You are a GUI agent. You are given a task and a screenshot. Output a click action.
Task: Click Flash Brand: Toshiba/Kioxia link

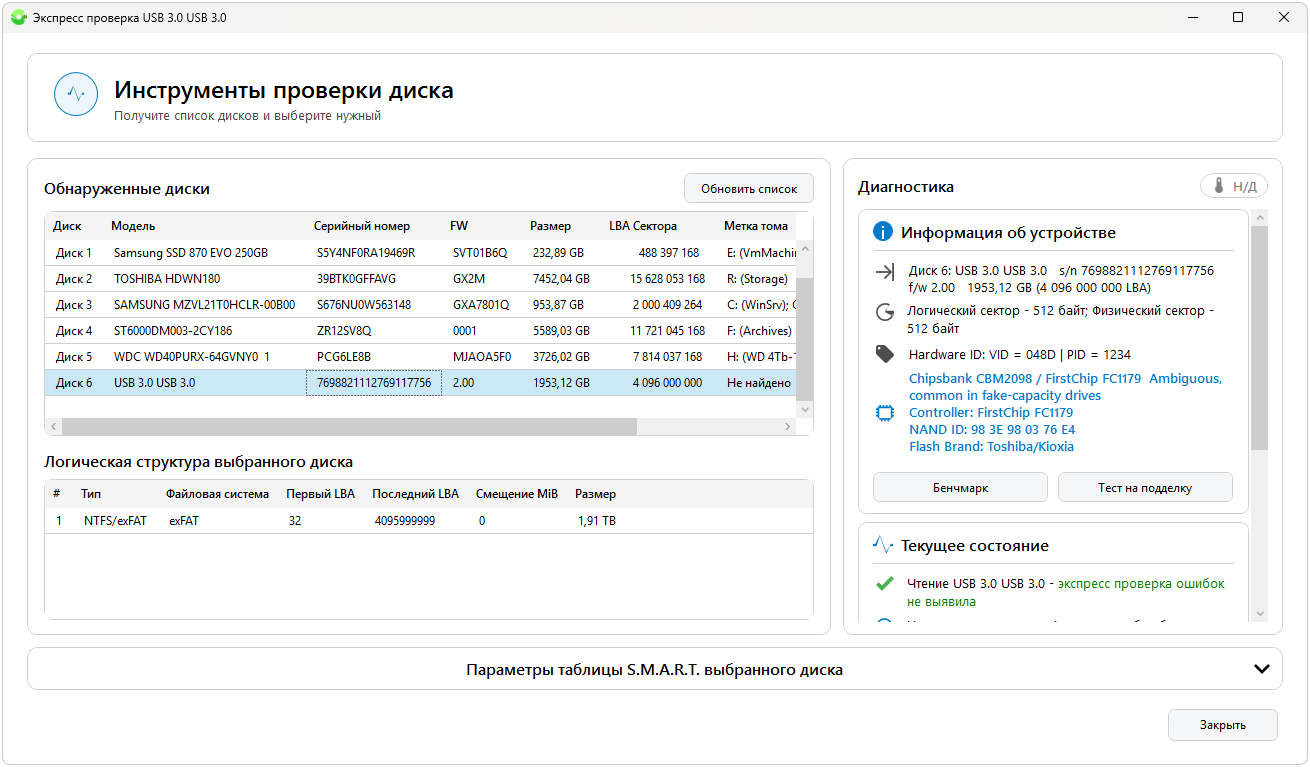pyautogui.click(x=991, y=446)
